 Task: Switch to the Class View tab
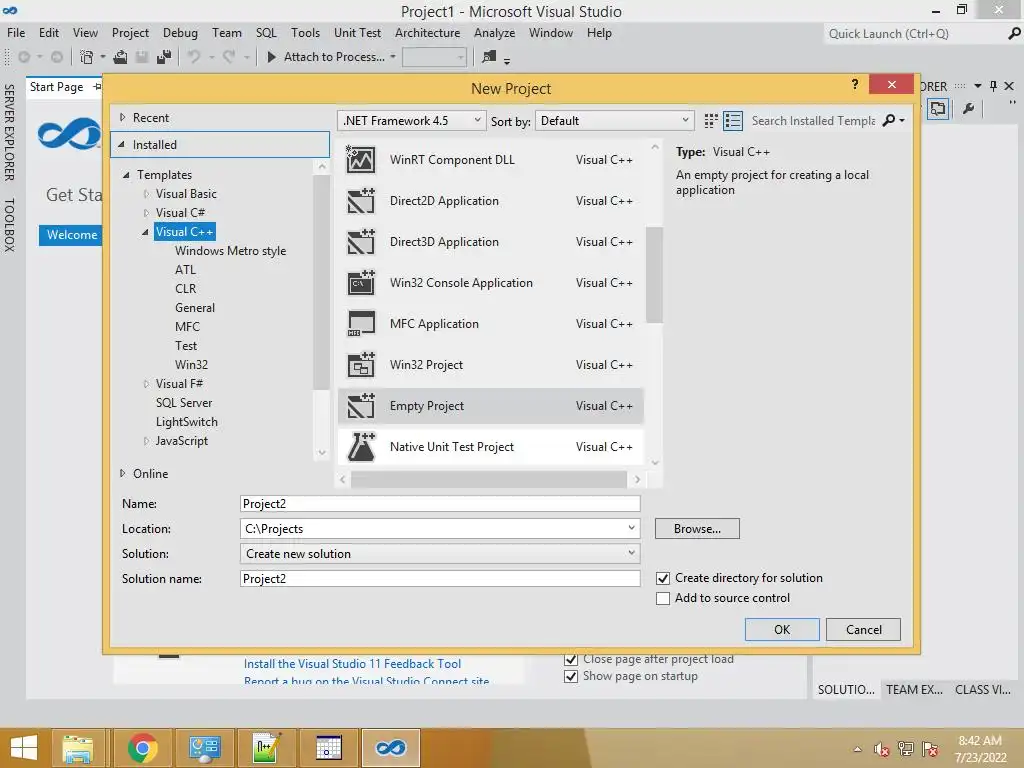pos(982,690)
